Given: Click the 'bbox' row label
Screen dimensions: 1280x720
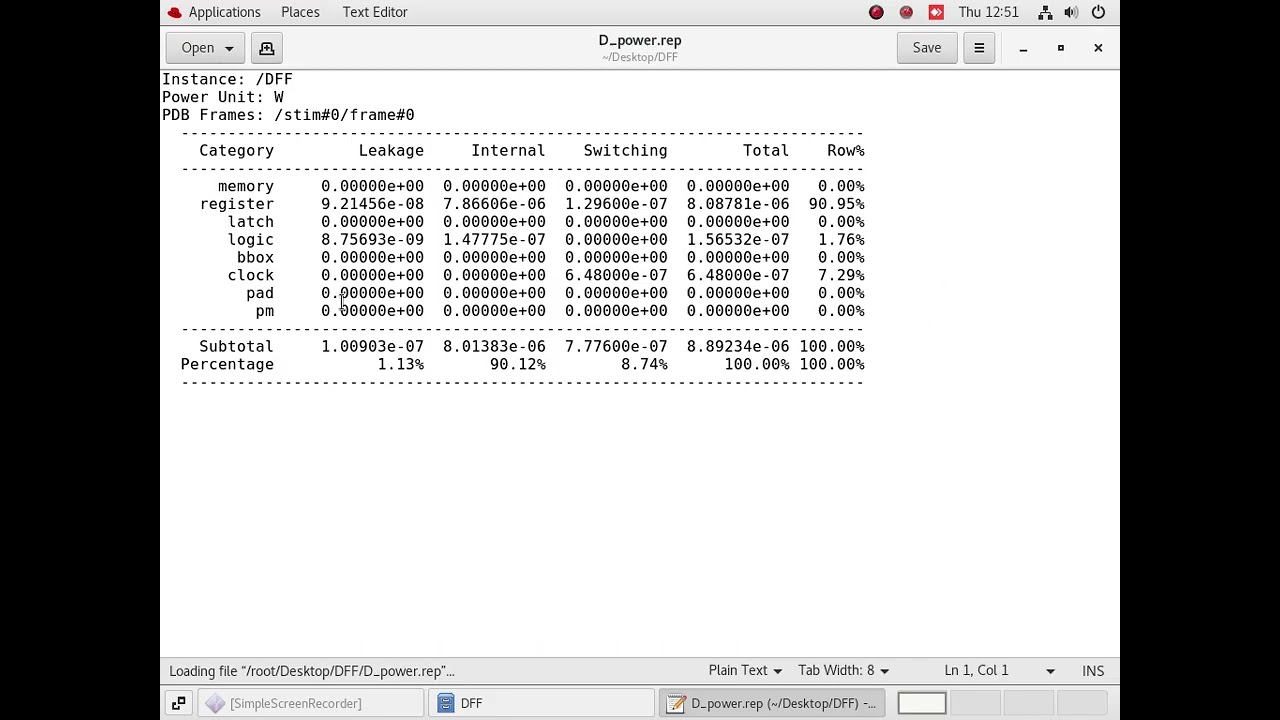Looking at the screenshot, I should coord(255,258).
